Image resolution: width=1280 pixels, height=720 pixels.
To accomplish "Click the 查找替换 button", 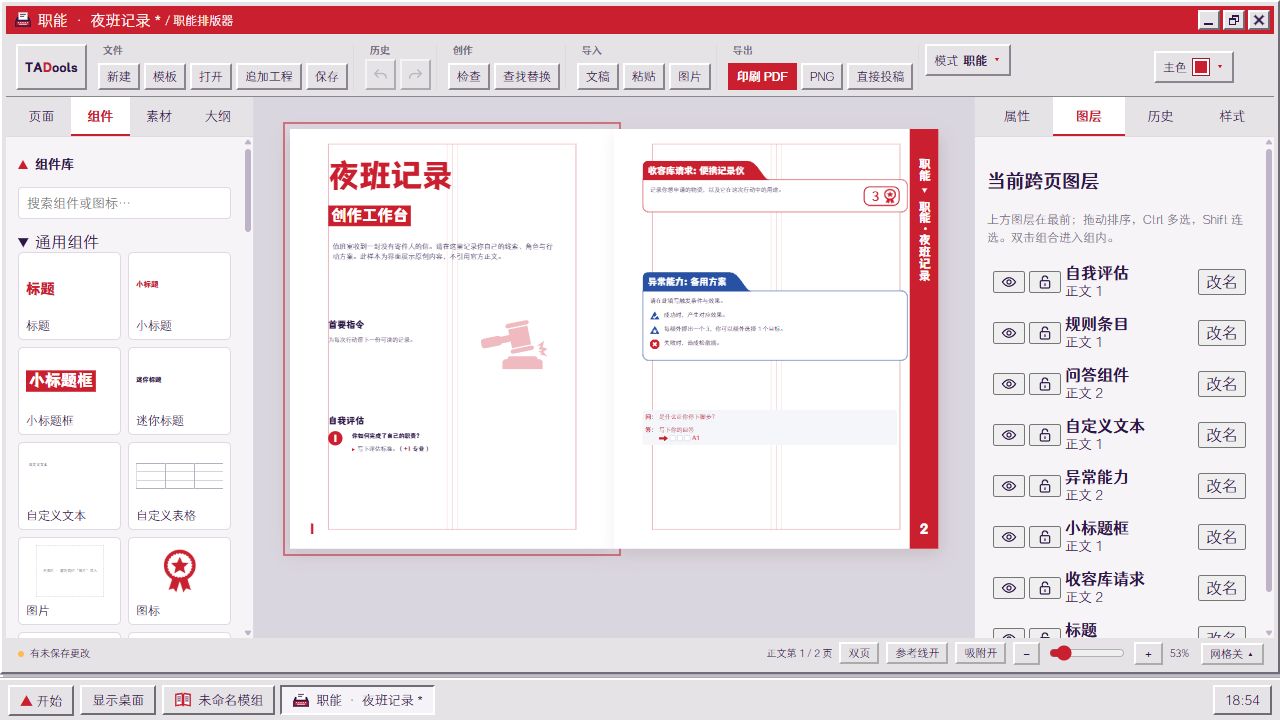I will click(x=527, y=76).
